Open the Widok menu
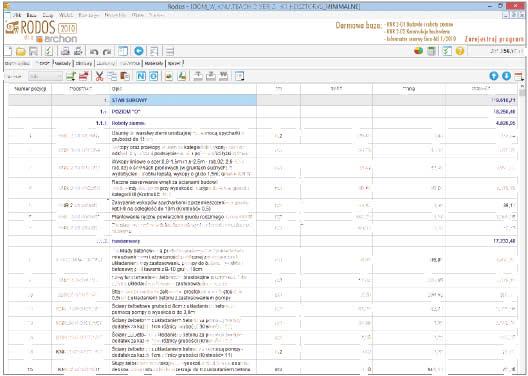The image size is (528, 376). click(66, 15)
